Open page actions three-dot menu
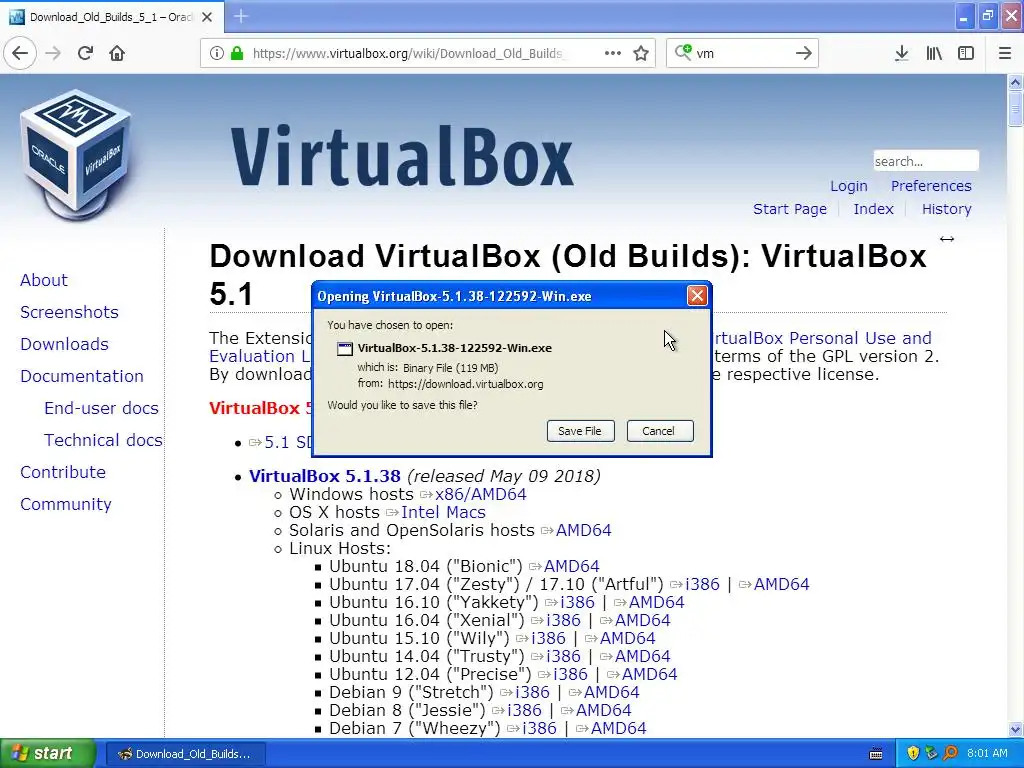Screen dimensions: 1024x768 (613, 53)
